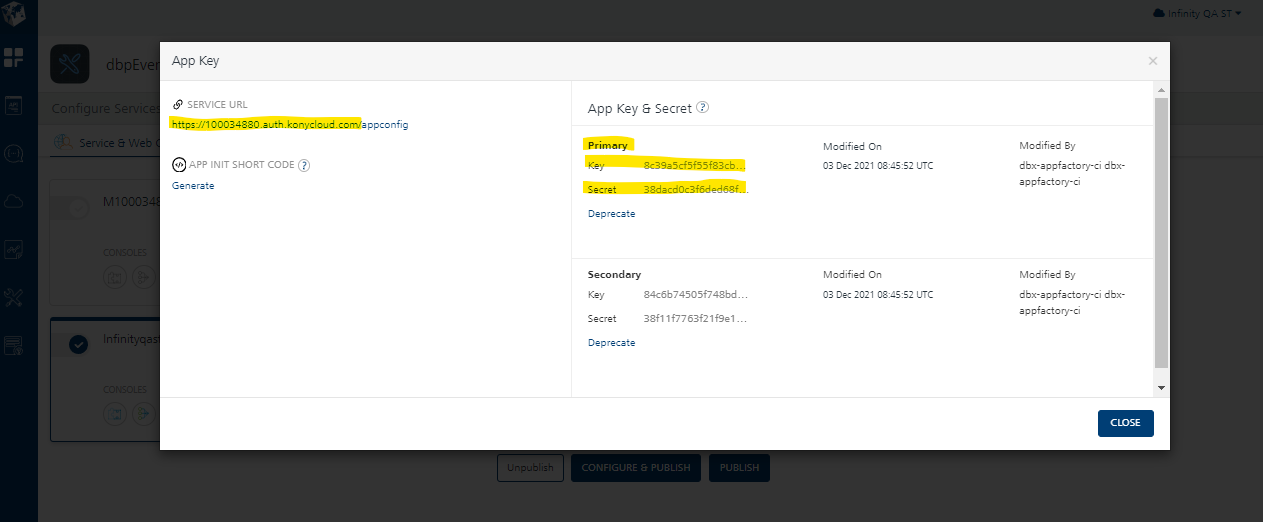Click the Unpublish button
1263x522 pixels.
530,468
